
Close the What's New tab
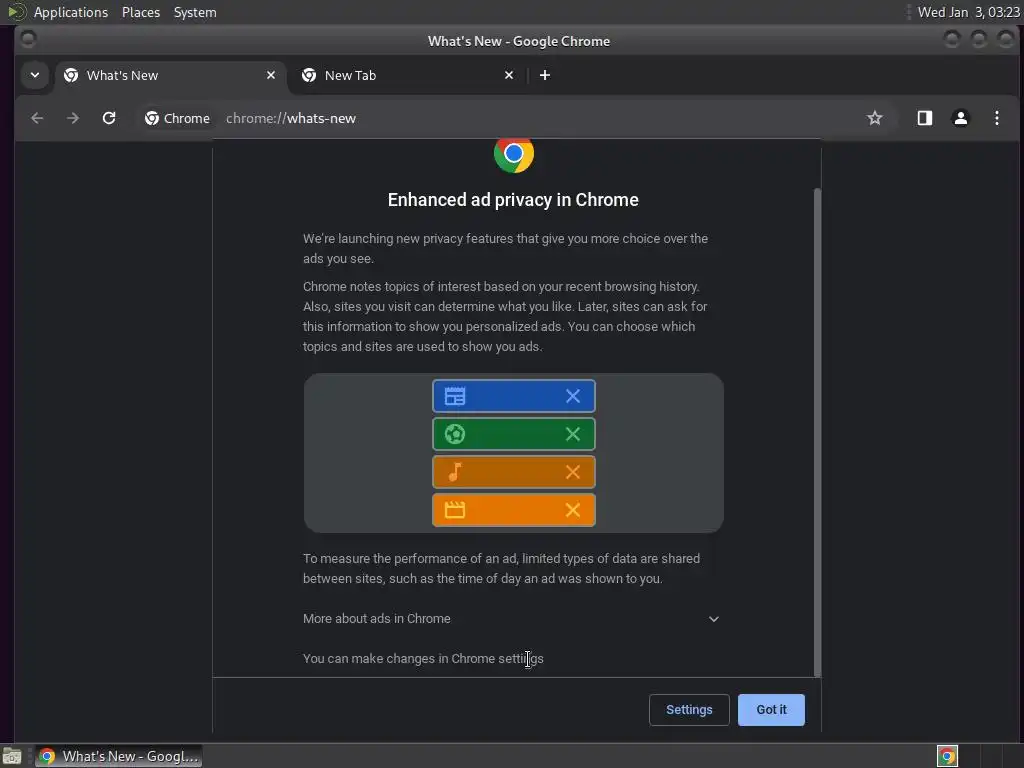click(270, 75)
